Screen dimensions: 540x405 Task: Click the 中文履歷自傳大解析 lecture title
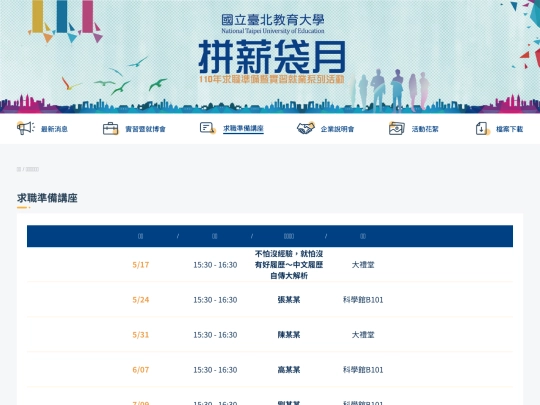289,265
